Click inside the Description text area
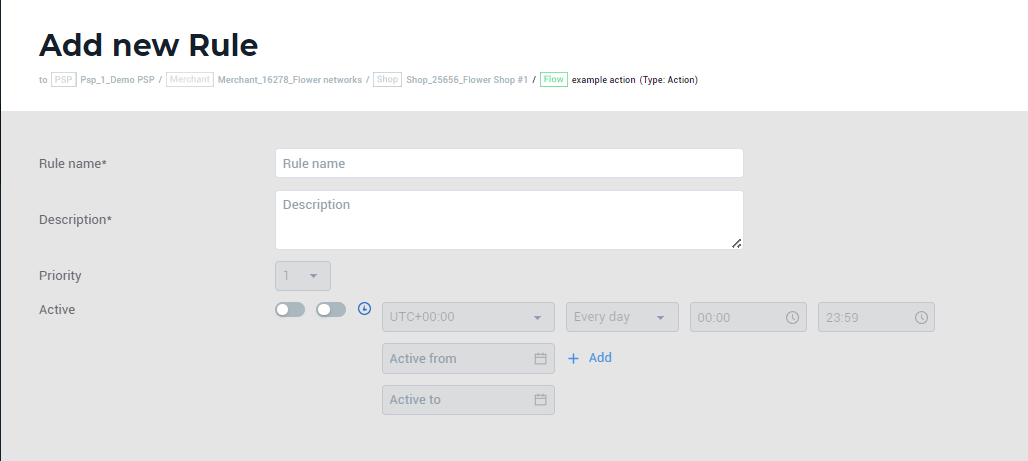 pyautogui.click(x=509, y=220)
